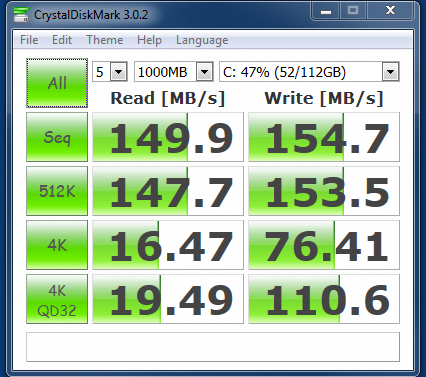Start the 512K benchmark test
Viewport: 426px width, 377px height.
click(57, 191)
